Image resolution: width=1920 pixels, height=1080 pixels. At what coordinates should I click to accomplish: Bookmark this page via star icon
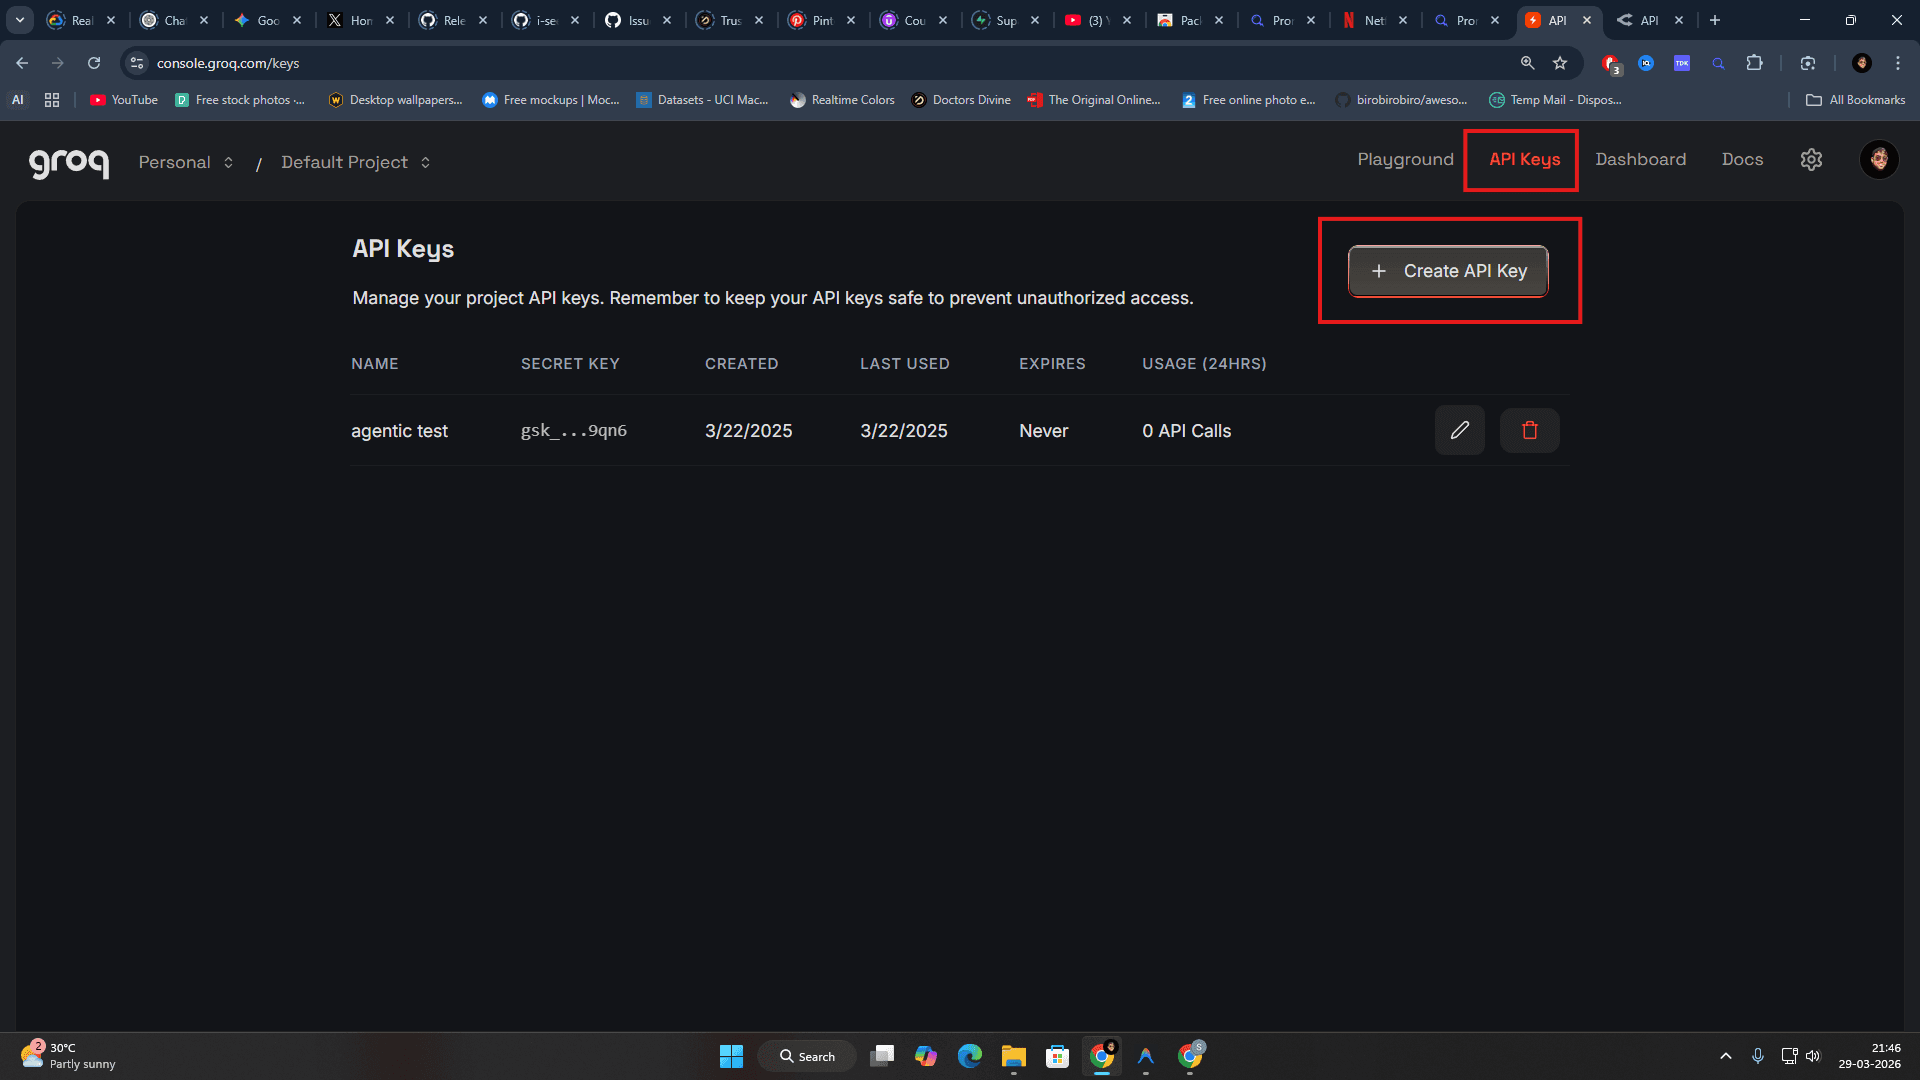point(1560,62)
